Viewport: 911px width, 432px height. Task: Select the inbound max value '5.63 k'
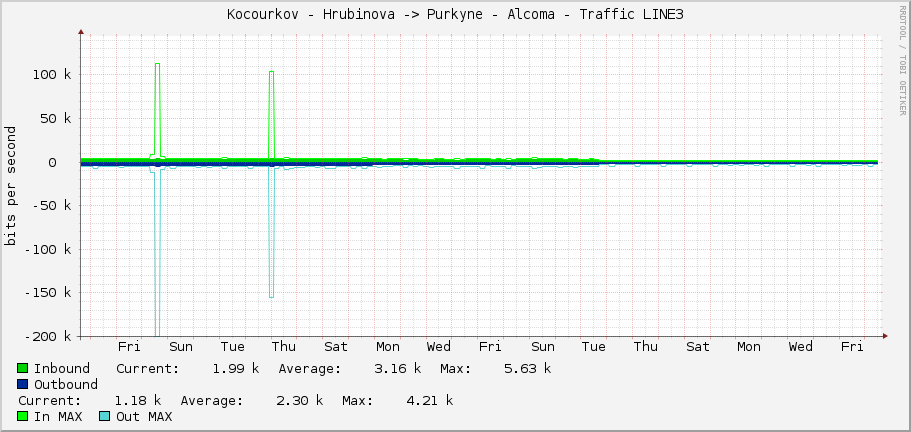pyautogui.click(x=528, y=368)
